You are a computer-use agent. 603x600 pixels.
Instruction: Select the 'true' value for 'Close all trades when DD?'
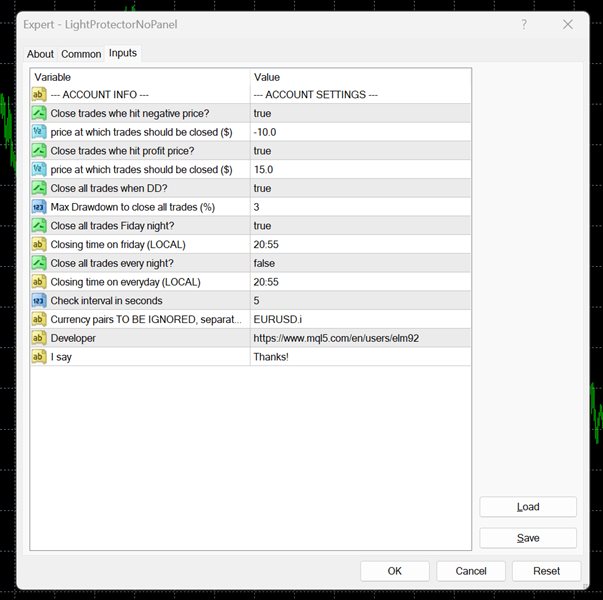point(360,188)
